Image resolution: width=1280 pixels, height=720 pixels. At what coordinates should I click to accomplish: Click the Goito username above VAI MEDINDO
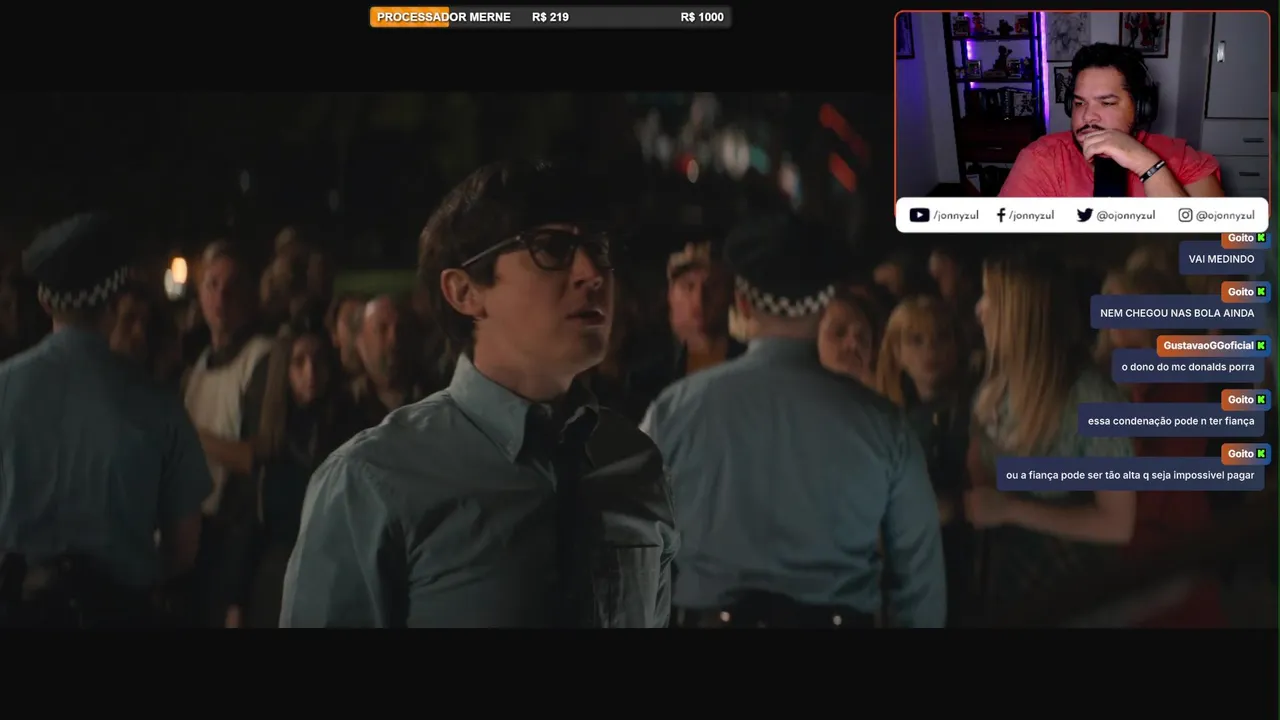pyautogui.click(x=1240, y=238)
